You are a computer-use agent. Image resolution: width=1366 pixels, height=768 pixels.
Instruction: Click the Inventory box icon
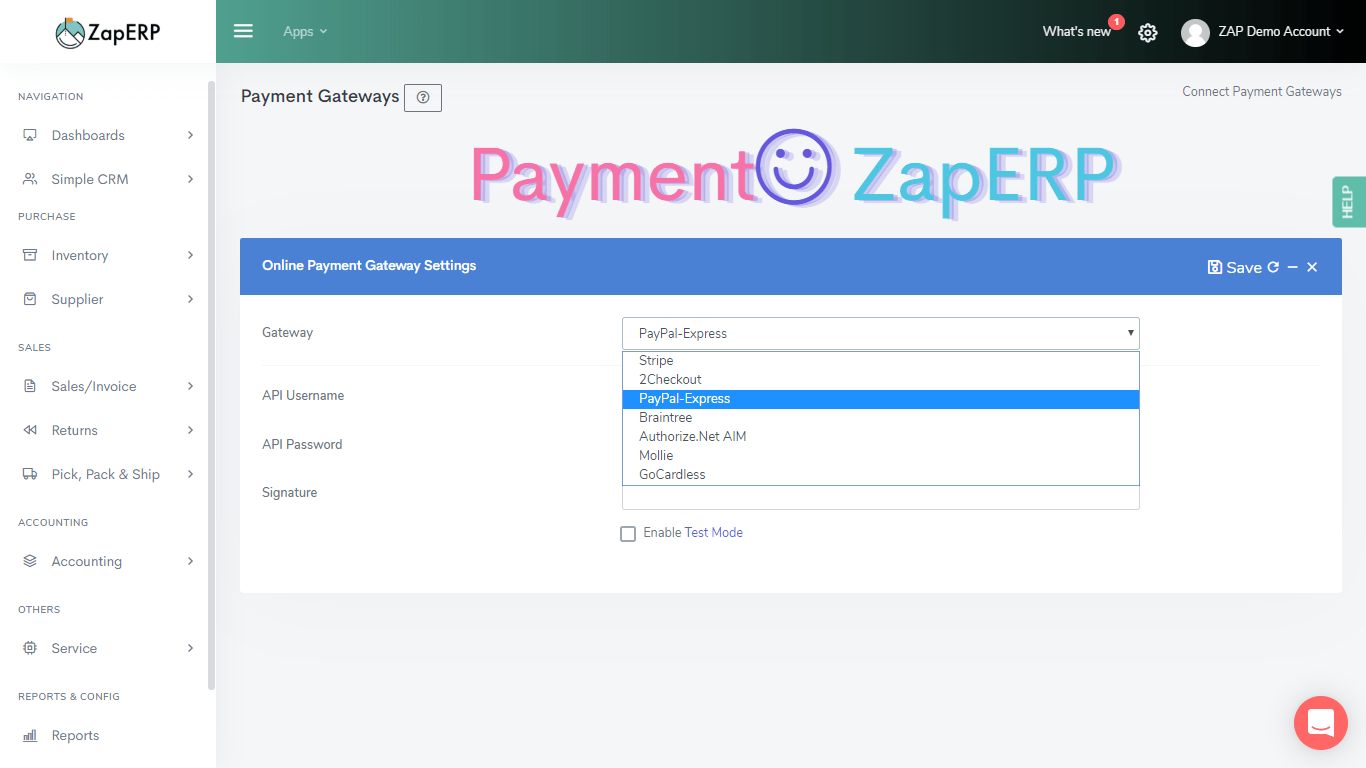pos(30,255)
